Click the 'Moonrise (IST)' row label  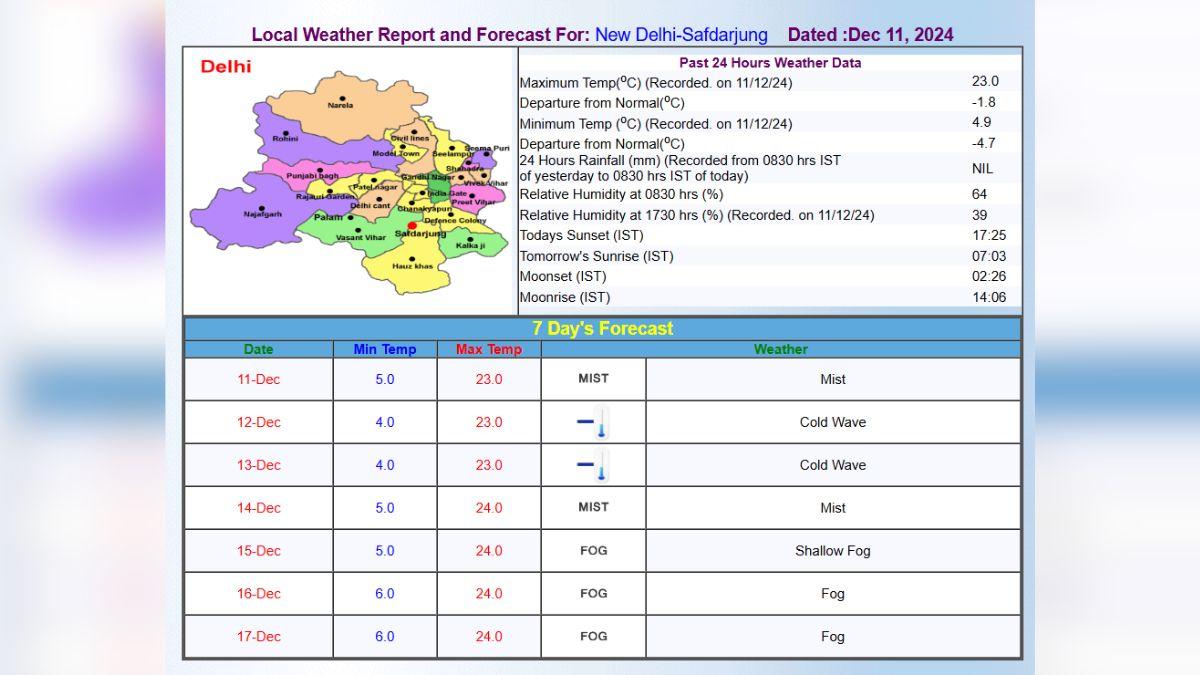(x=565, y=297)
